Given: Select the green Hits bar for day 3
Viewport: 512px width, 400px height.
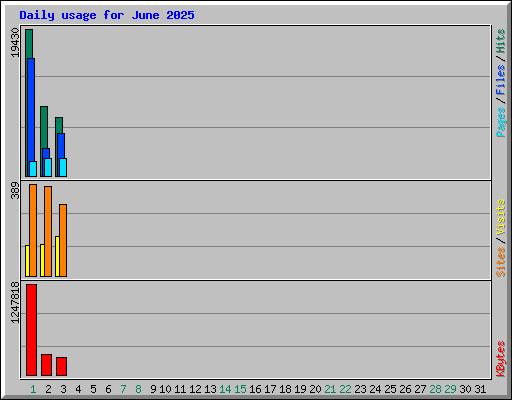Looking at the screenshot, I should point(59,125).
